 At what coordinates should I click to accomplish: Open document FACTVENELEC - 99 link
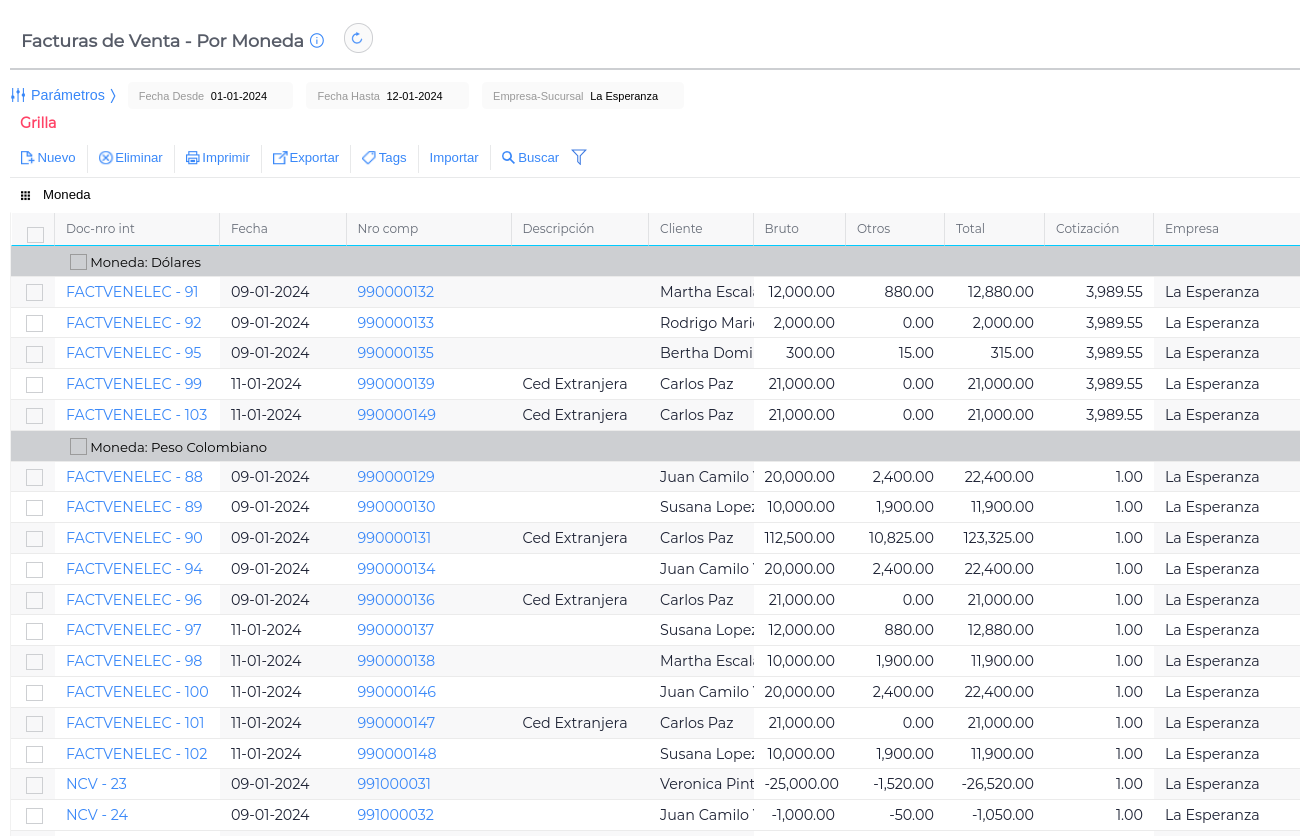pyautogui.click(x=134, y=384)
